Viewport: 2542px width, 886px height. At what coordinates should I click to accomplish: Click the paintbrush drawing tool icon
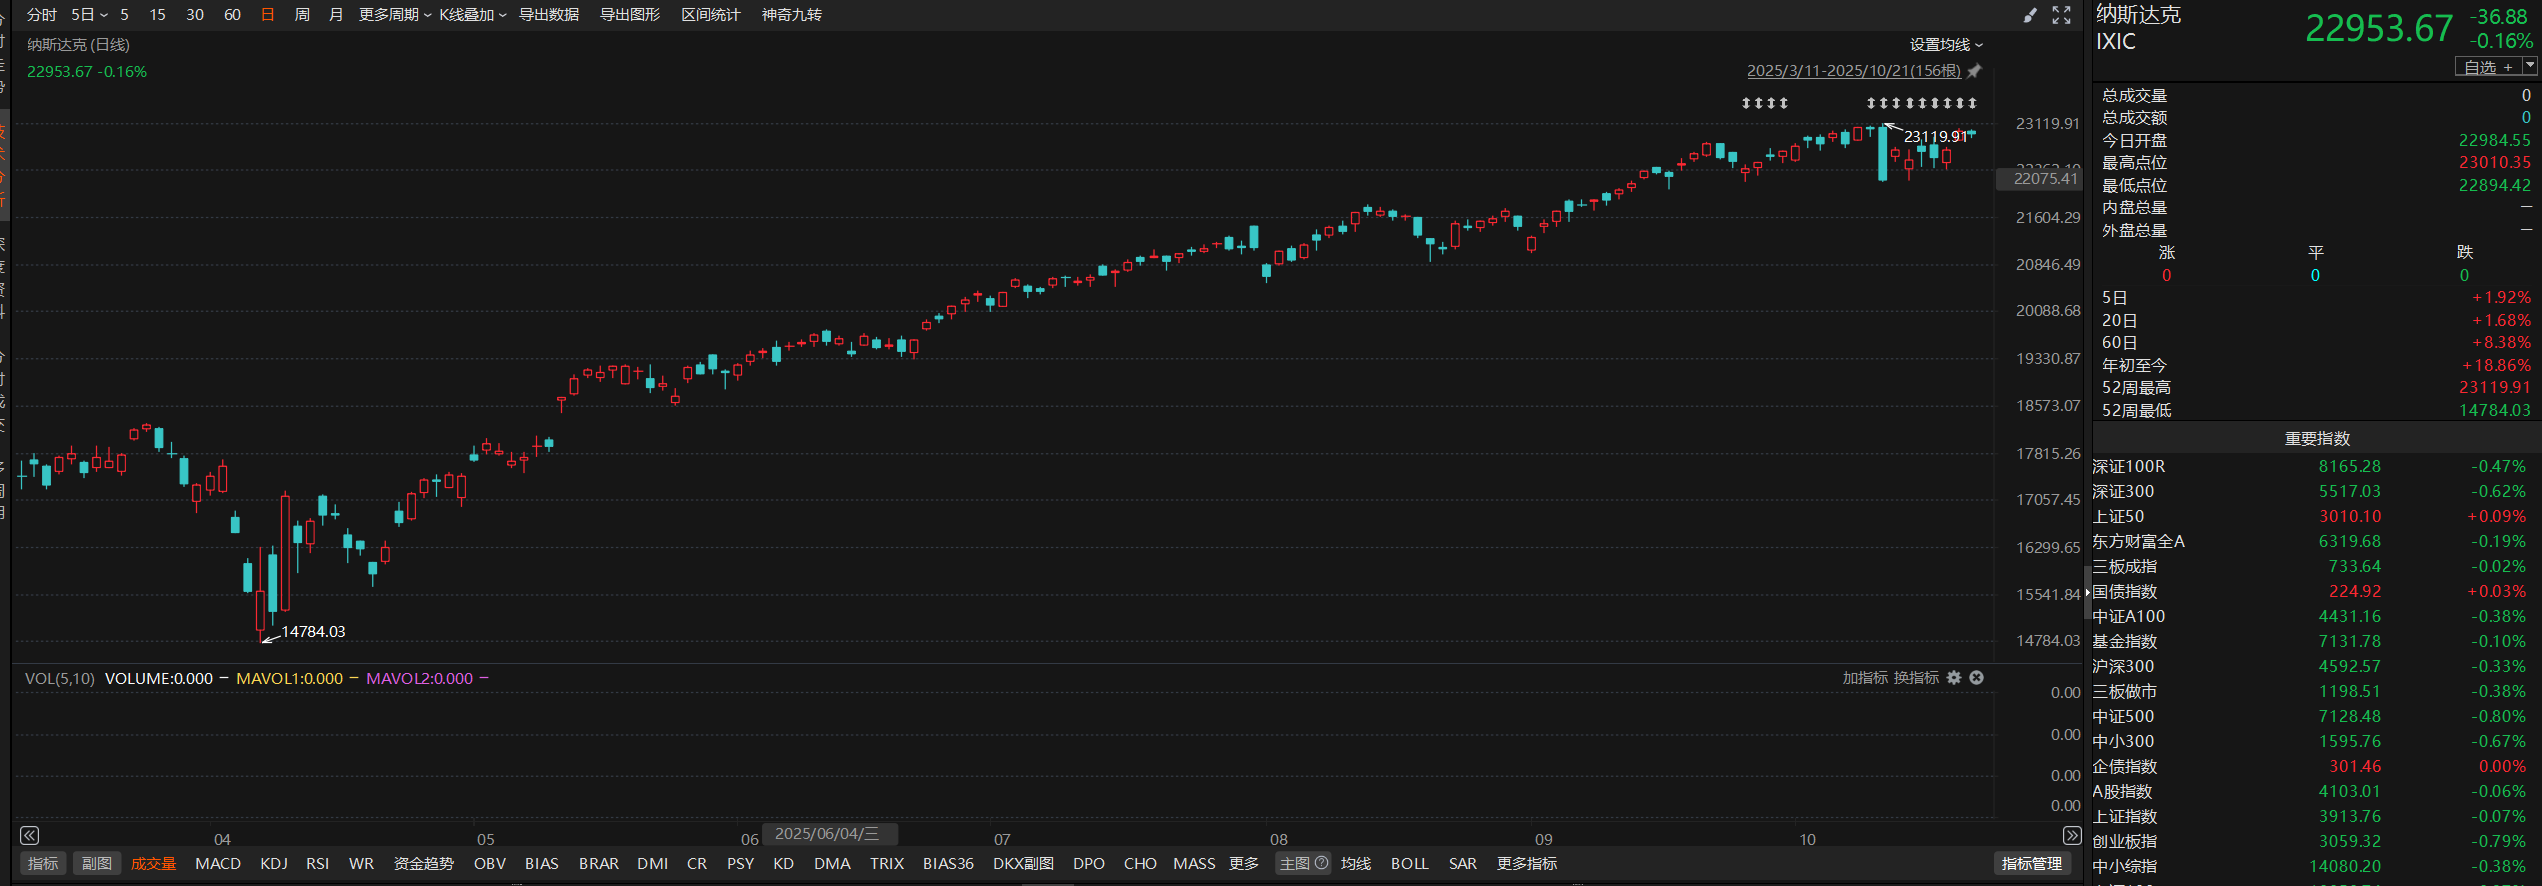(x=2030, y=15)
